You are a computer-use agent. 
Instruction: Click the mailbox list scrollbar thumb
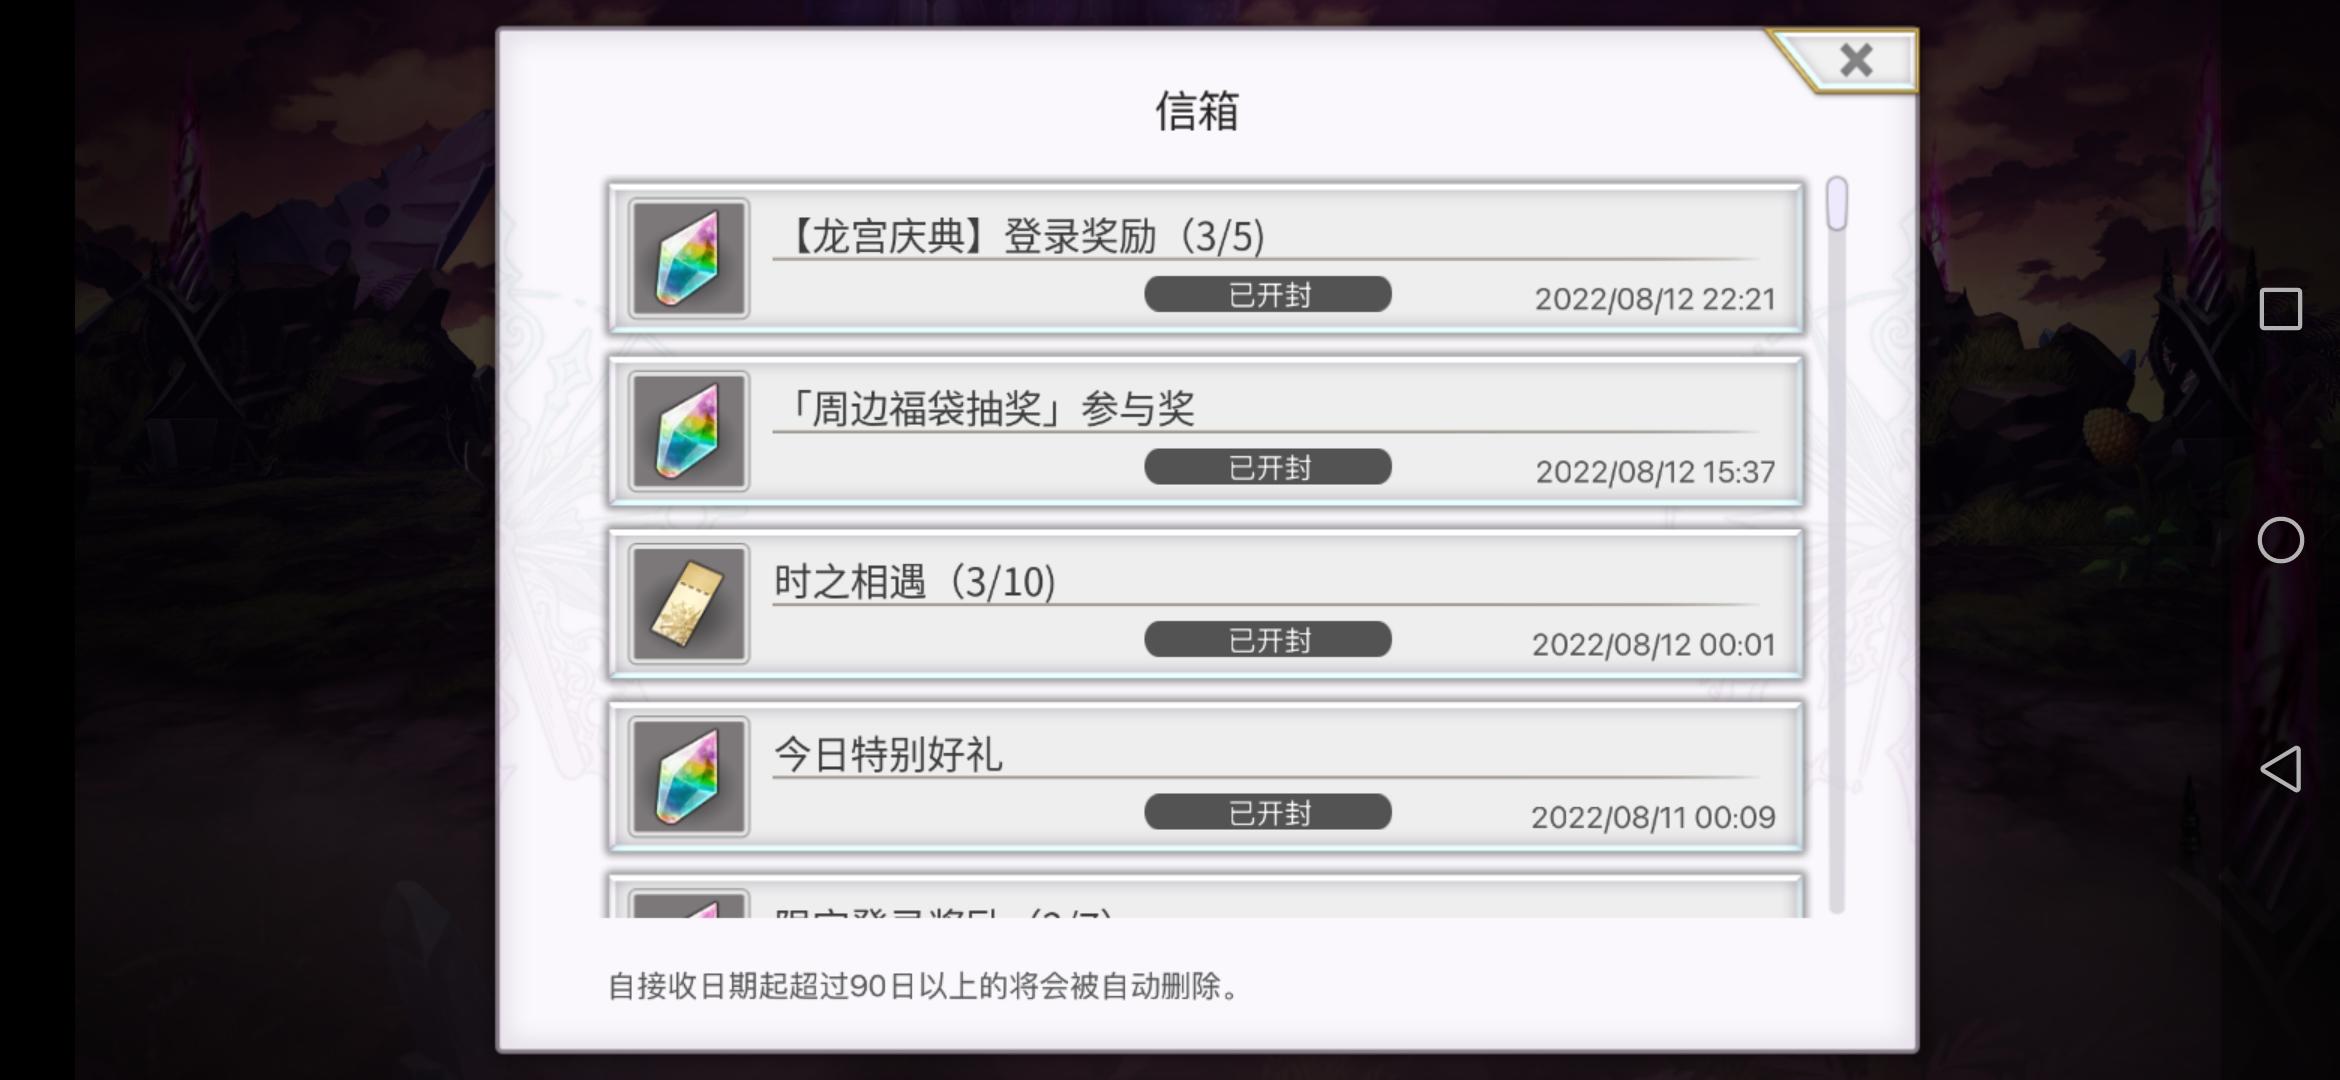[1837, 204]
